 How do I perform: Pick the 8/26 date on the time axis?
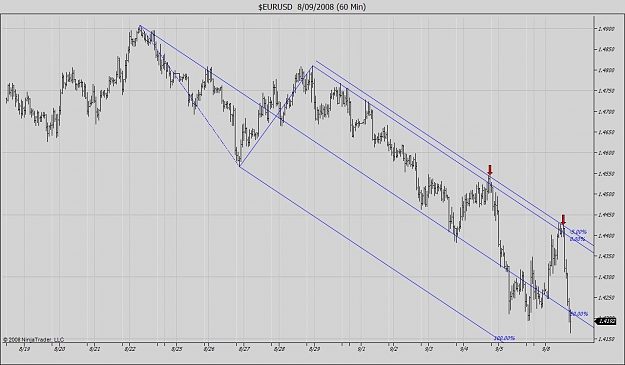(209, 349)
